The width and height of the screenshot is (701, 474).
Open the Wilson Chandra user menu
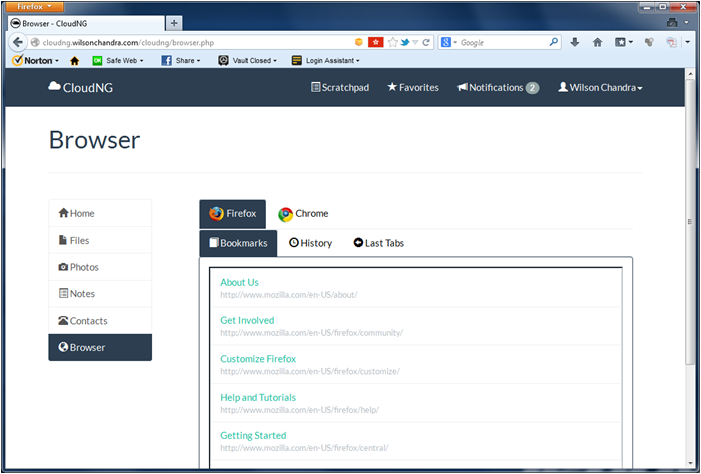point(600,87)
